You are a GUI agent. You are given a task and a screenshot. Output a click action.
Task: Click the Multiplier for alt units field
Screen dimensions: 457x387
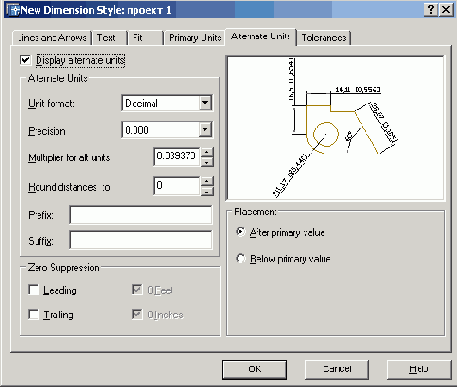177,157
